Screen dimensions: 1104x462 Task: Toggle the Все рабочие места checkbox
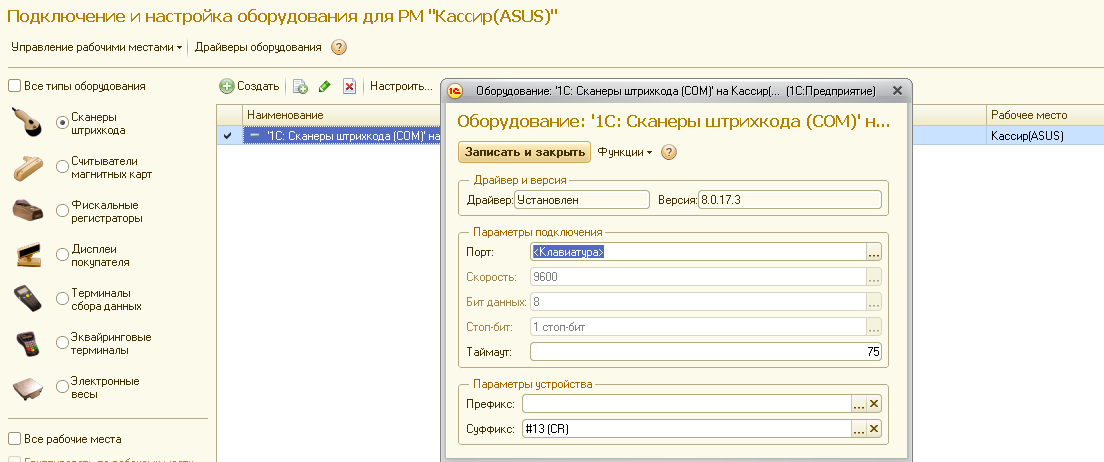(14, 439)
